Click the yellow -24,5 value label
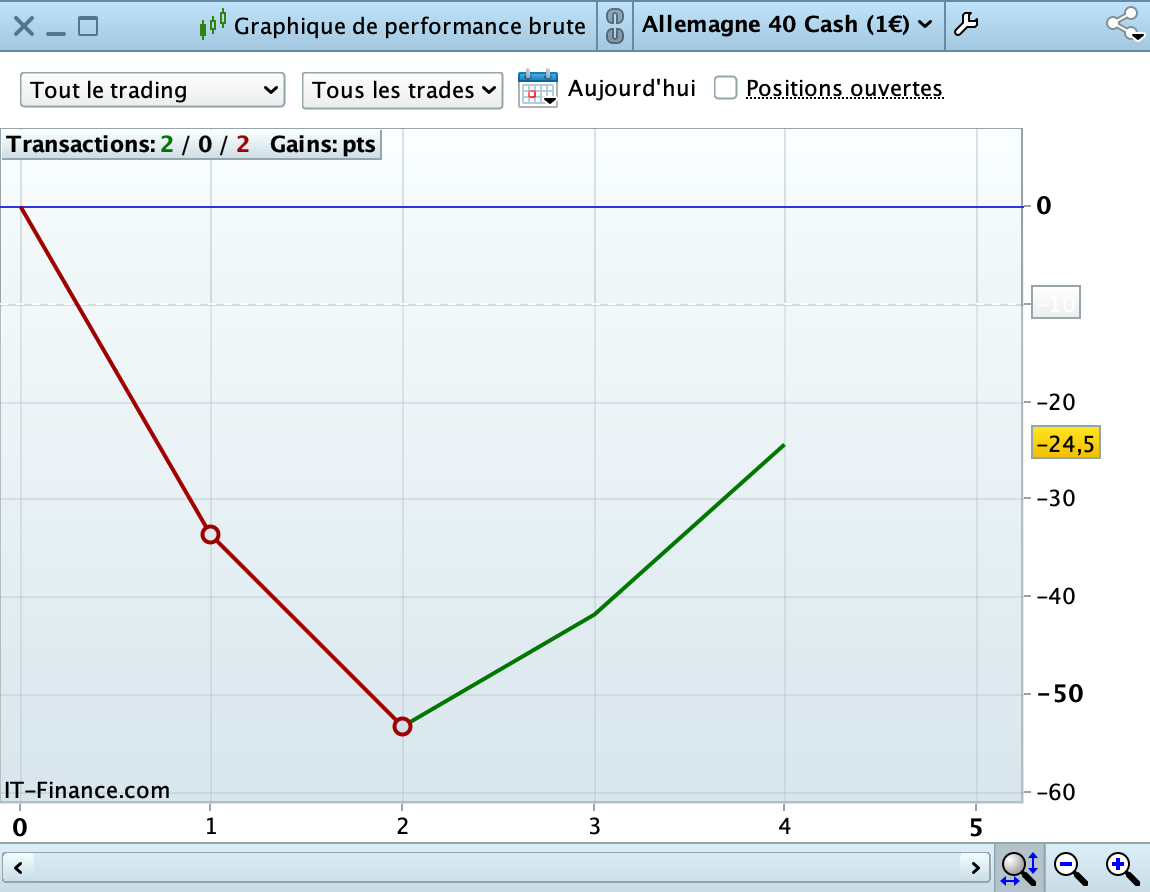The height and width of the screenshot is (892, 1150). (x=1066, y=443)
